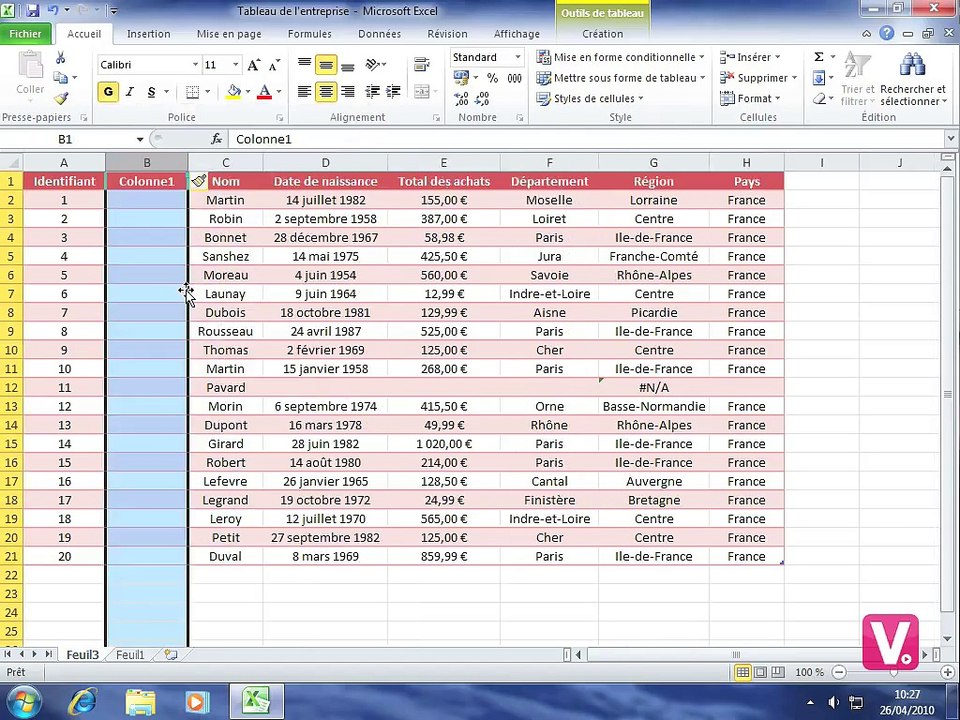This screenshot has height=720, width=960.
Task: Click the insert new sheet tab icon
Action: tap(171, 654)
